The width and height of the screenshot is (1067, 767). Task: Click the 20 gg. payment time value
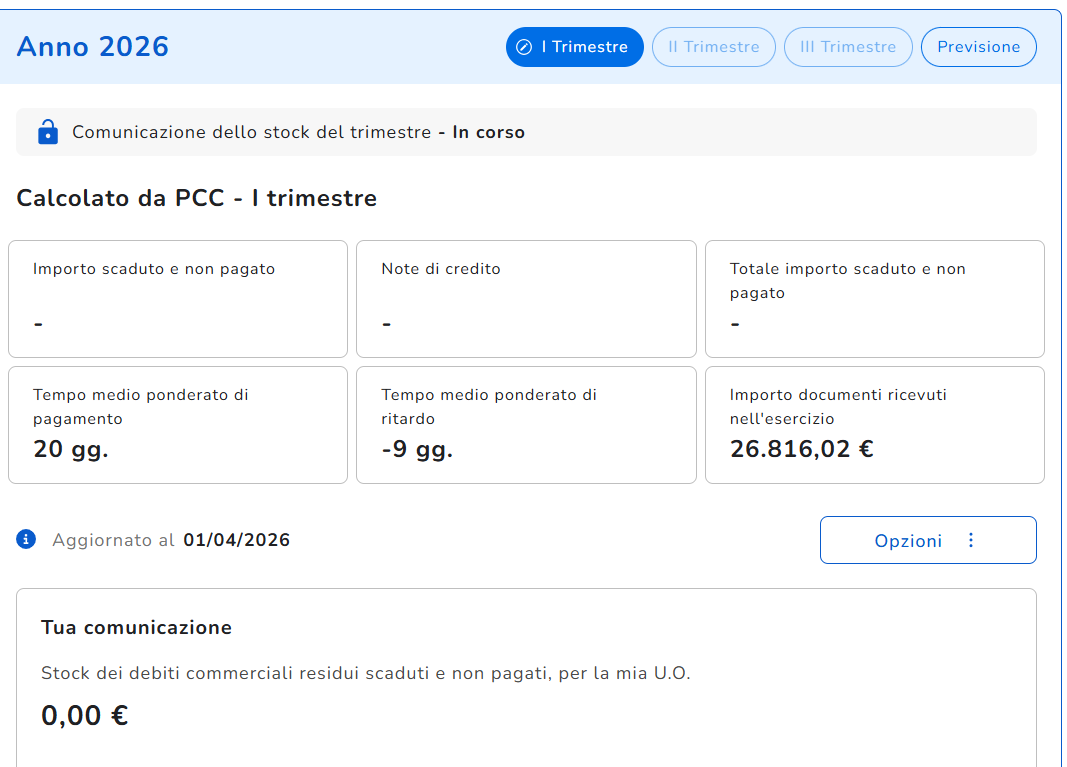coord(71,449)
